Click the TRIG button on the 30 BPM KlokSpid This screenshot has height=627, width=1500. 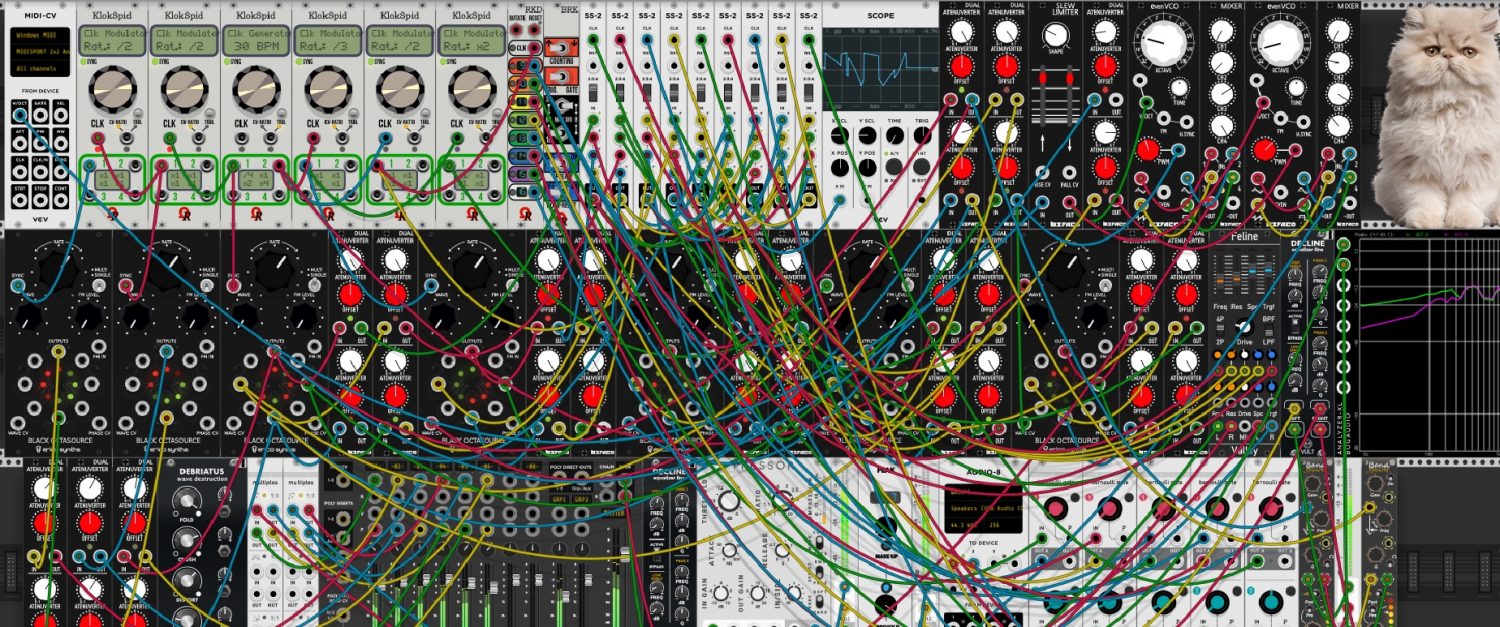[x=281, y=113]
